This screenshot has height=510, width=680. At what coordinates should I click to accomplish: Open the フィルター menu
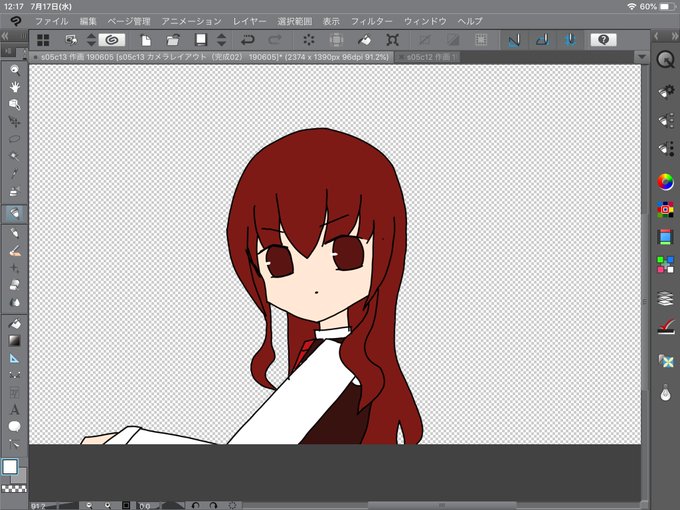(372, 21)
